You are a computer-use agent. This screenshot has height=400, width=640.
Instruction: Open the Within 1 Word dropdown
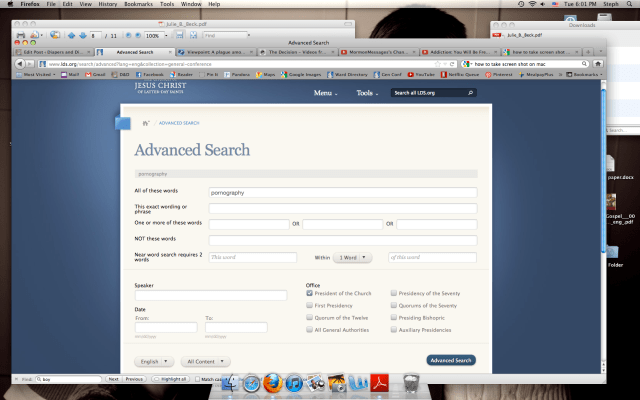(x=352, y=257)
